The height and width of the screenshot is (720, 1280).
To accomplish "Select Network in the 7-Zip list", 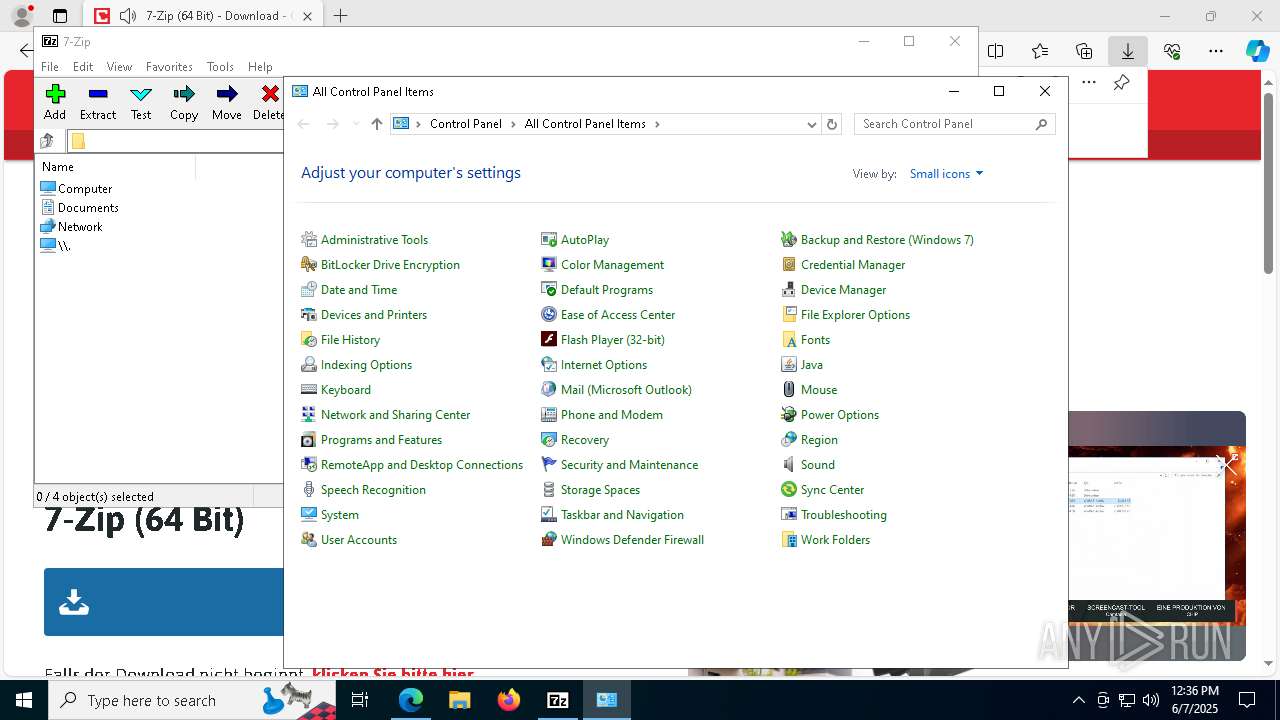I will pos(72,226).
